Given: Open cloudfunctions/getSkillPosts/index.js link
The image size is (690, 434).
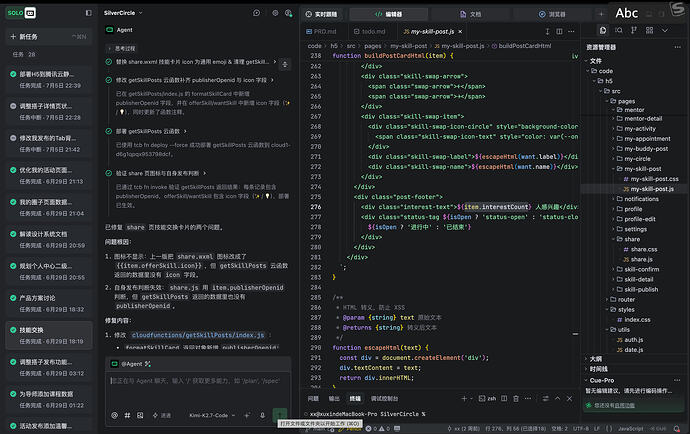Looking at the screenshot, I should pos(198,335).
